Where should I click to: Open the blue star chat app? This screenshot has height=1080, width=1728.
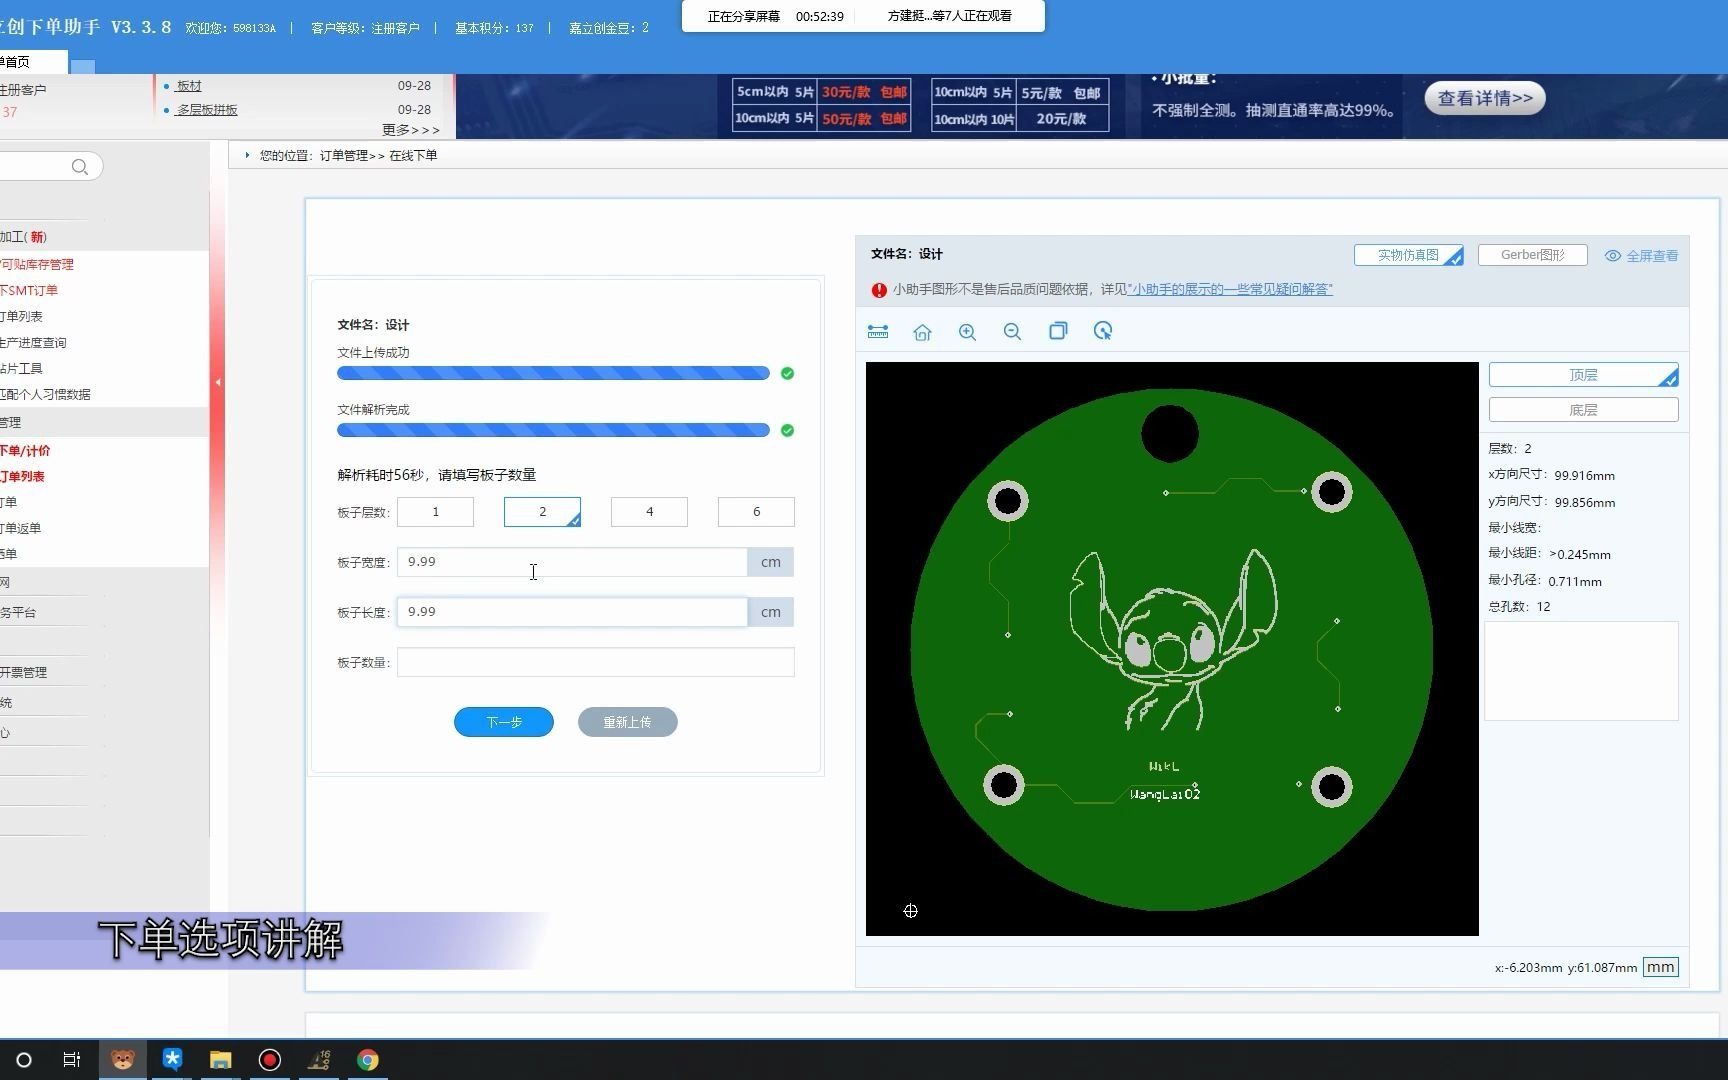click(172, 1060)
